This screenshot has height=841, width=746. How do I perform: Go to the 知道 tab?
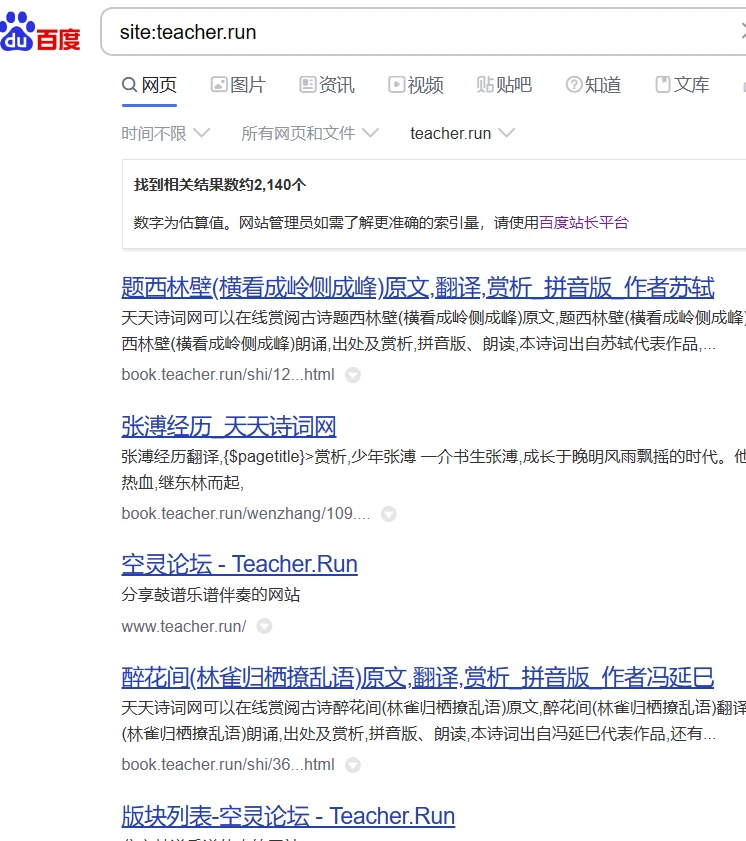pyautogui.click(x=593, y=85)
